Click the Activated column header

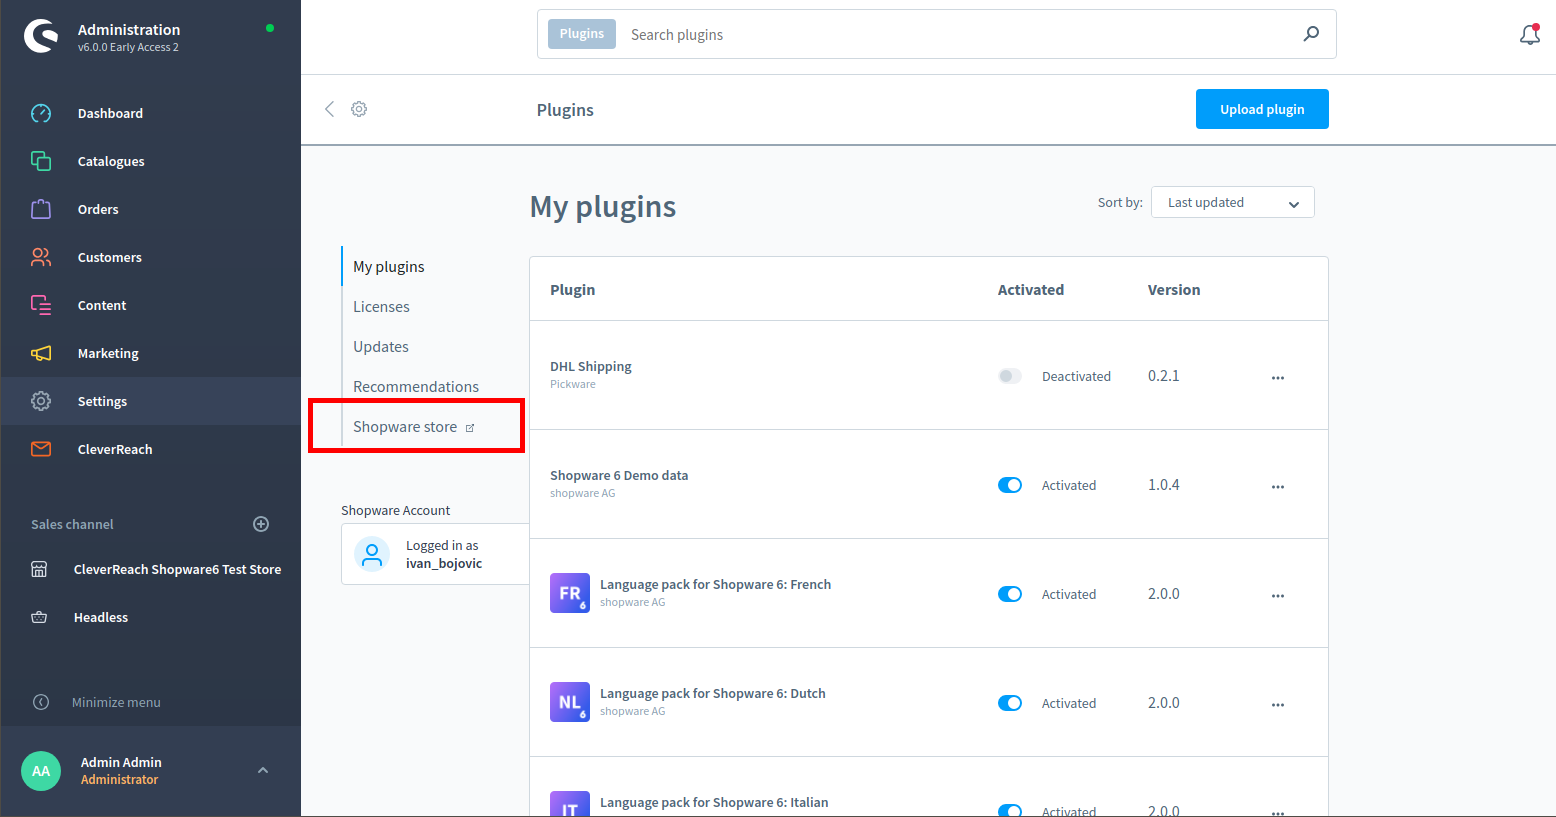1031,290
